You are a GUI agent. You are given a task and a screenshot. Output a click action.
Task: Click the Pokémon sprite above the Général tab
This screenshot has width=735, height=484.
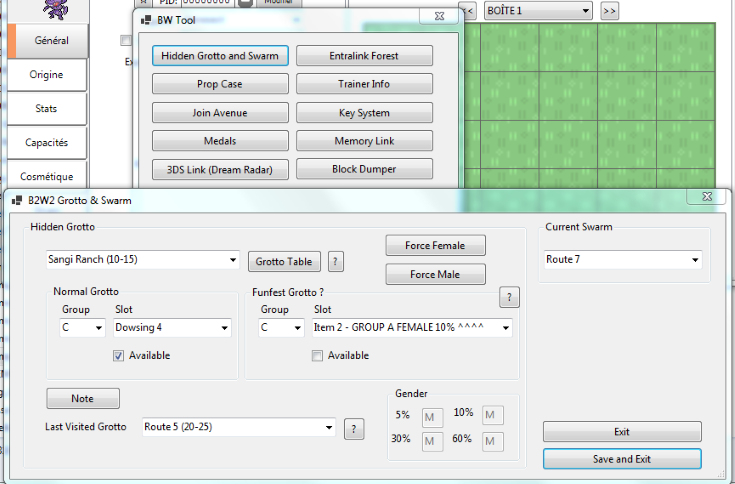56,9
